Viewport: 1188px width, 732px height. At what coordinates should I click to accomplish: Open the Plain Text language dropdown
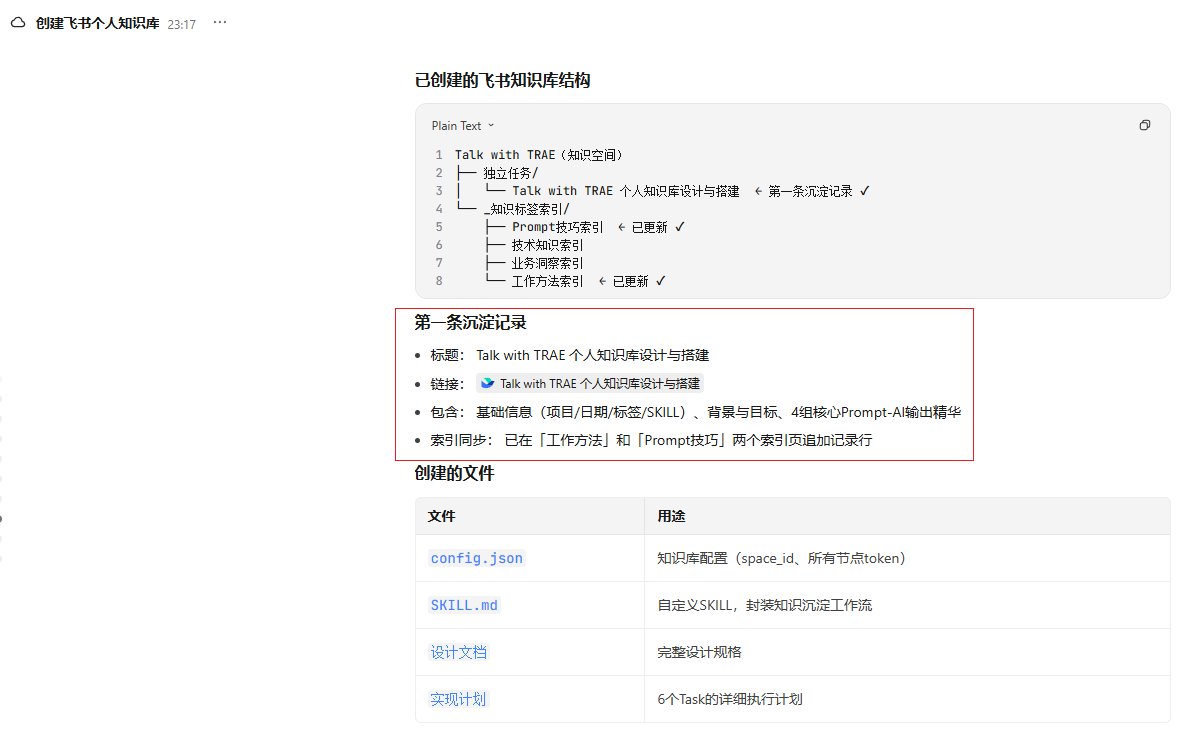coord(463,126)
